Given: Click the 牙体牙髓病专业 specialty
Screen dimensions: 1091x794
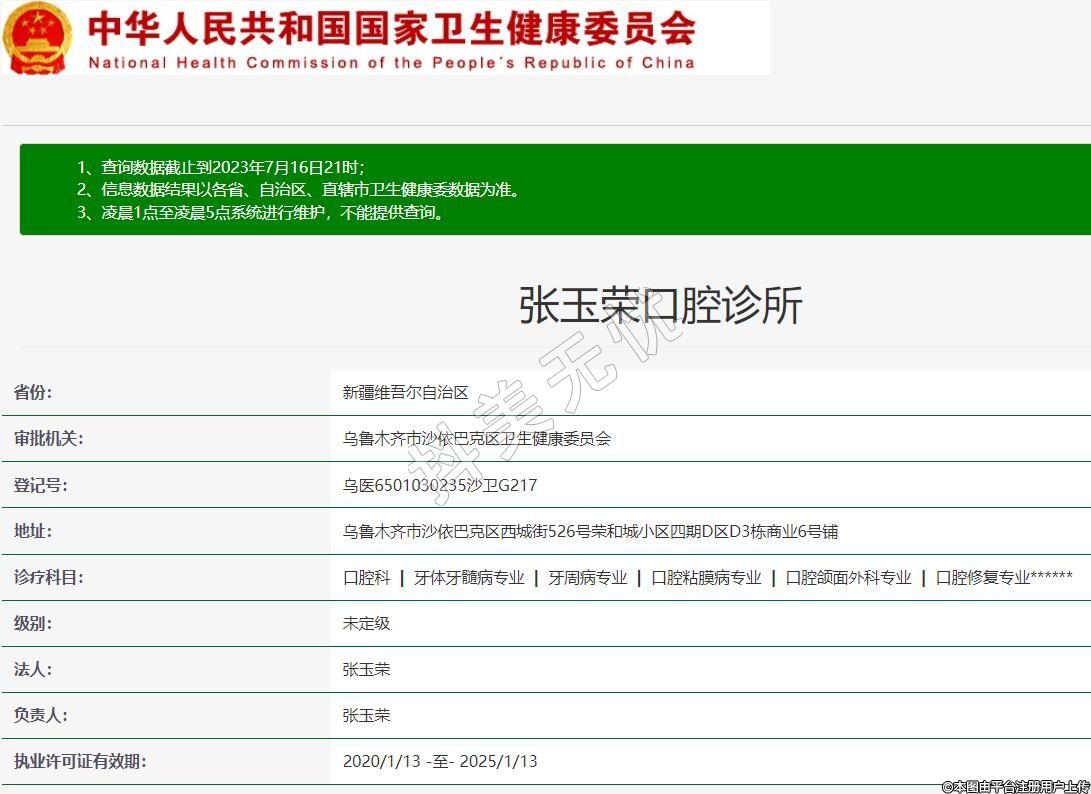Looking at the screenshot, I should click(x=469, y=578).
